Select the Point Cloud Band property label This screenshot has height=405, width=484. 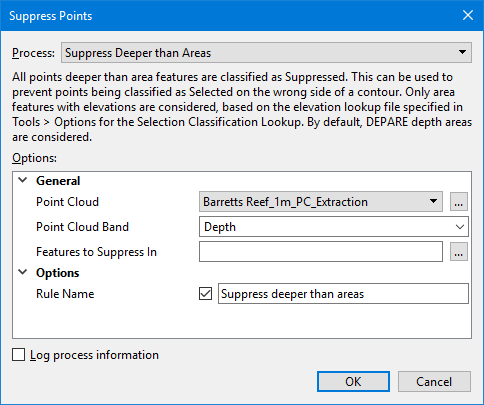coord(82,227)
